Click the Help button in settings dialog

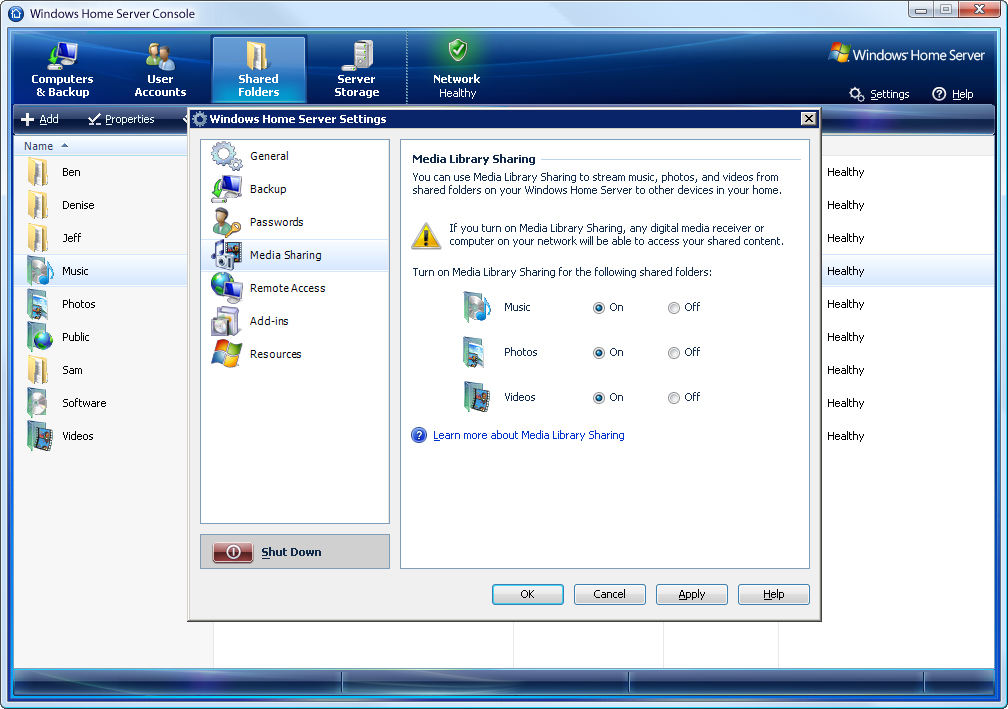tap(773, 594)
